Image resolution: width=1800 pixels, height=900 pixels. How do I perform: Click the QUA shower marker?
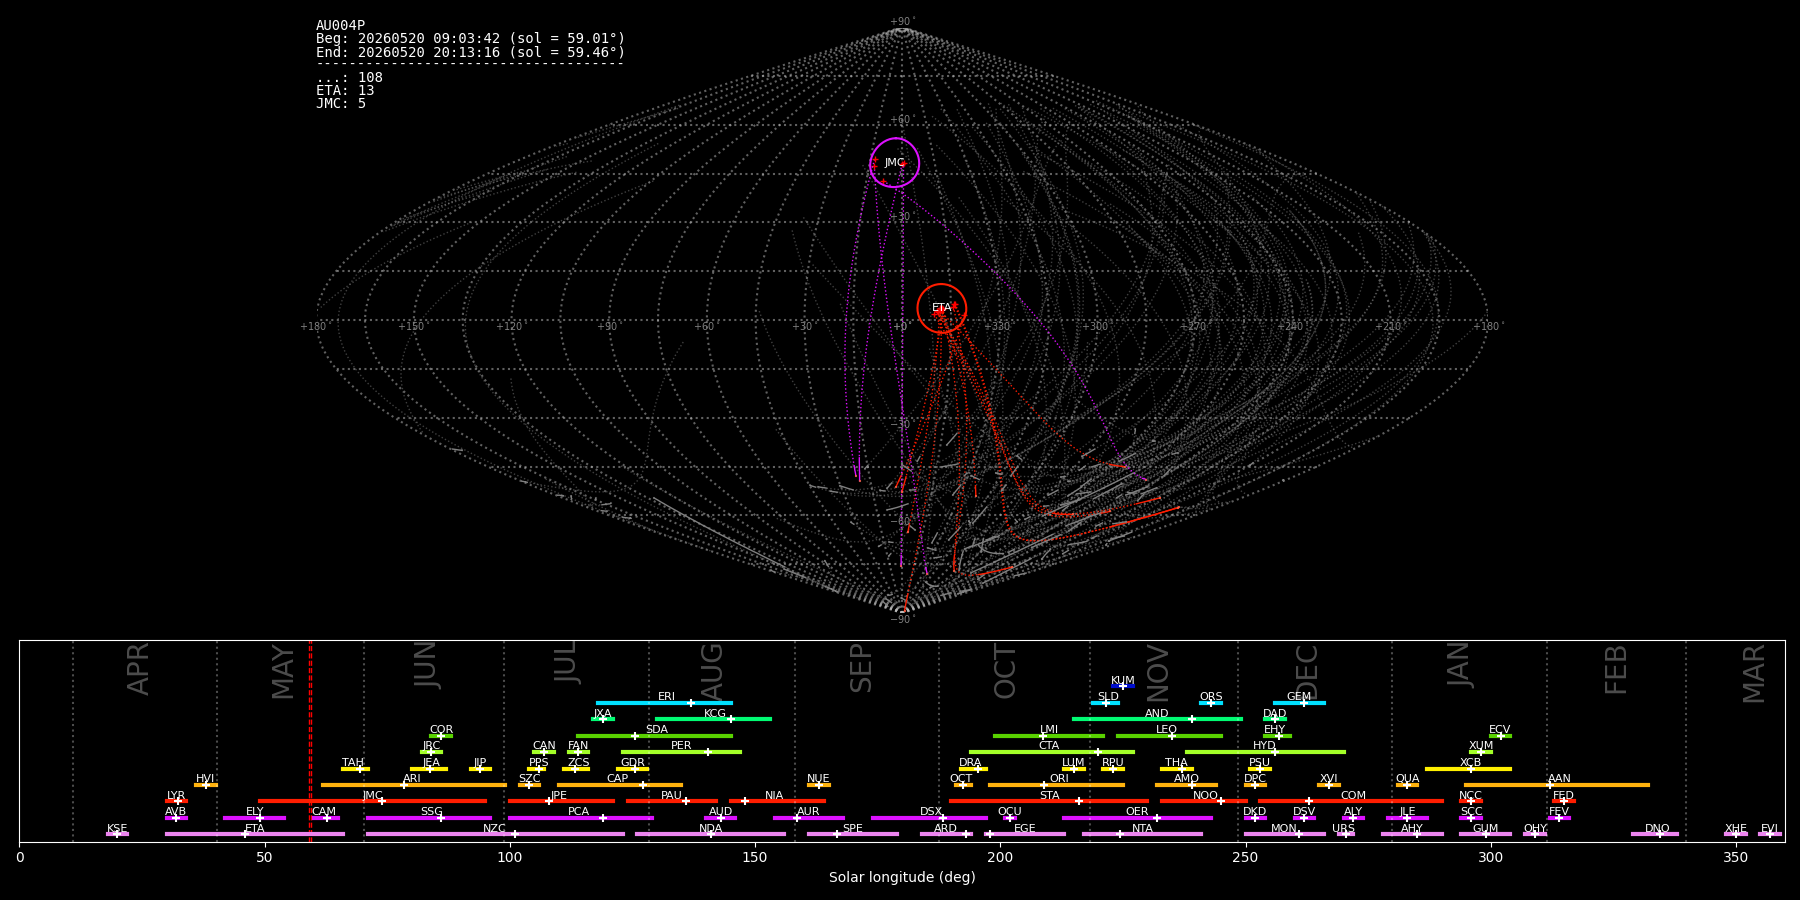click(1407, 785)
